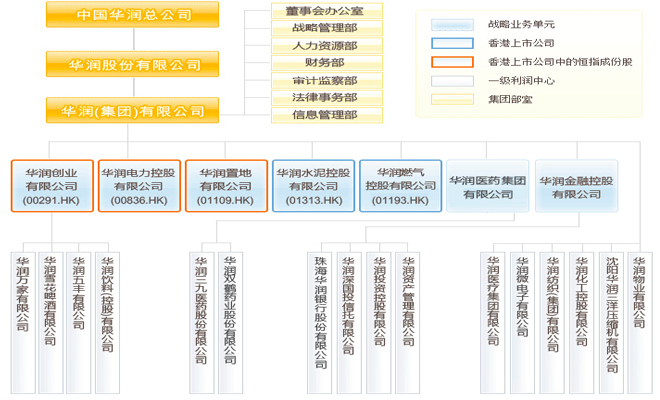Click the 华润雪花啤酒有限公司 column
The image size is (660, 400).
[51, 323]
